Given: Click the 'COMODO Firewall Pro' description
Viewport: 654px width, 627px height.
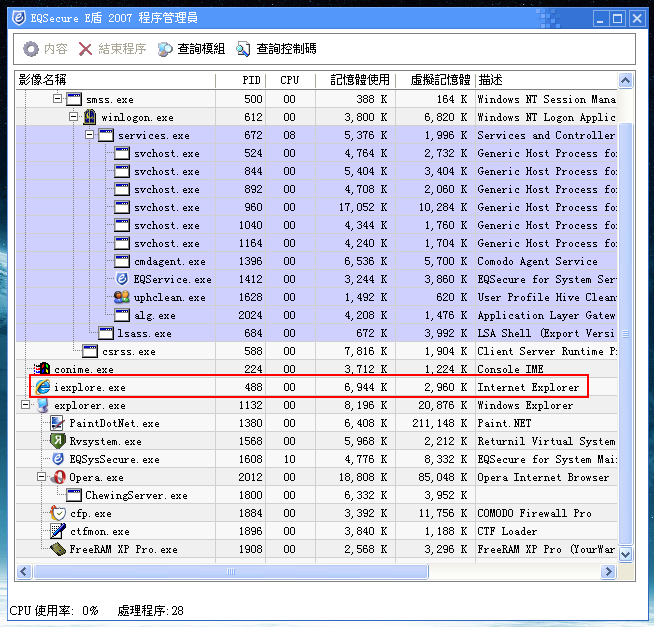Looking at the screenshot, I should tap(534, 513).
